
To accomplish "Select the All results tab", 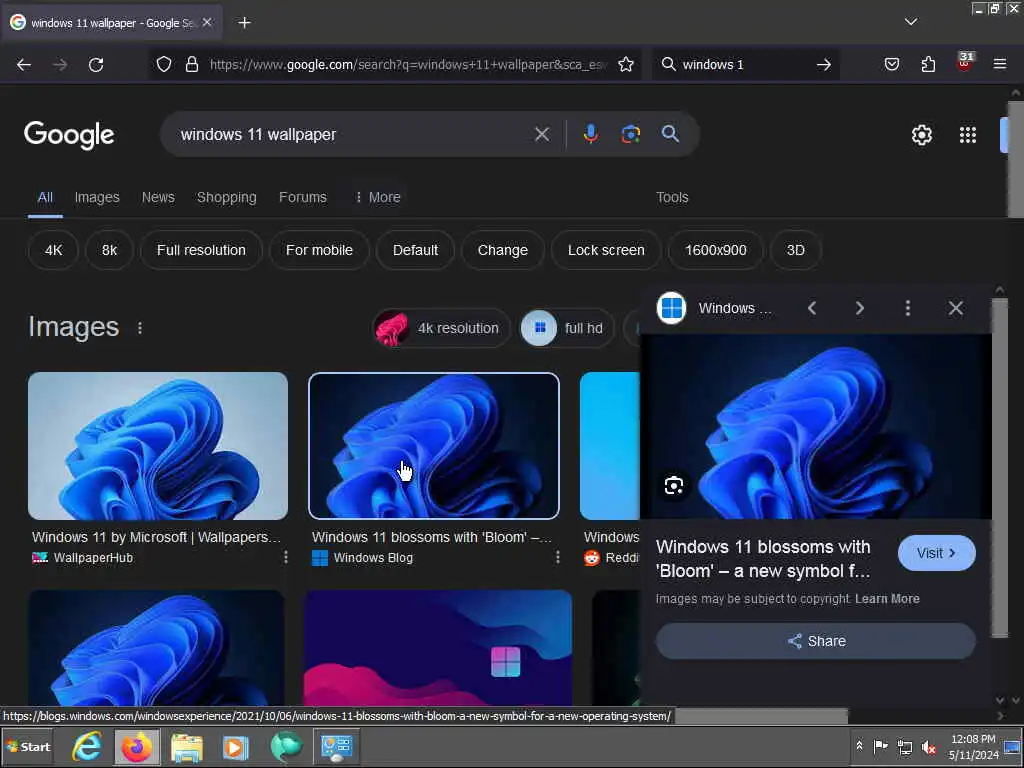I will (45, 197).
